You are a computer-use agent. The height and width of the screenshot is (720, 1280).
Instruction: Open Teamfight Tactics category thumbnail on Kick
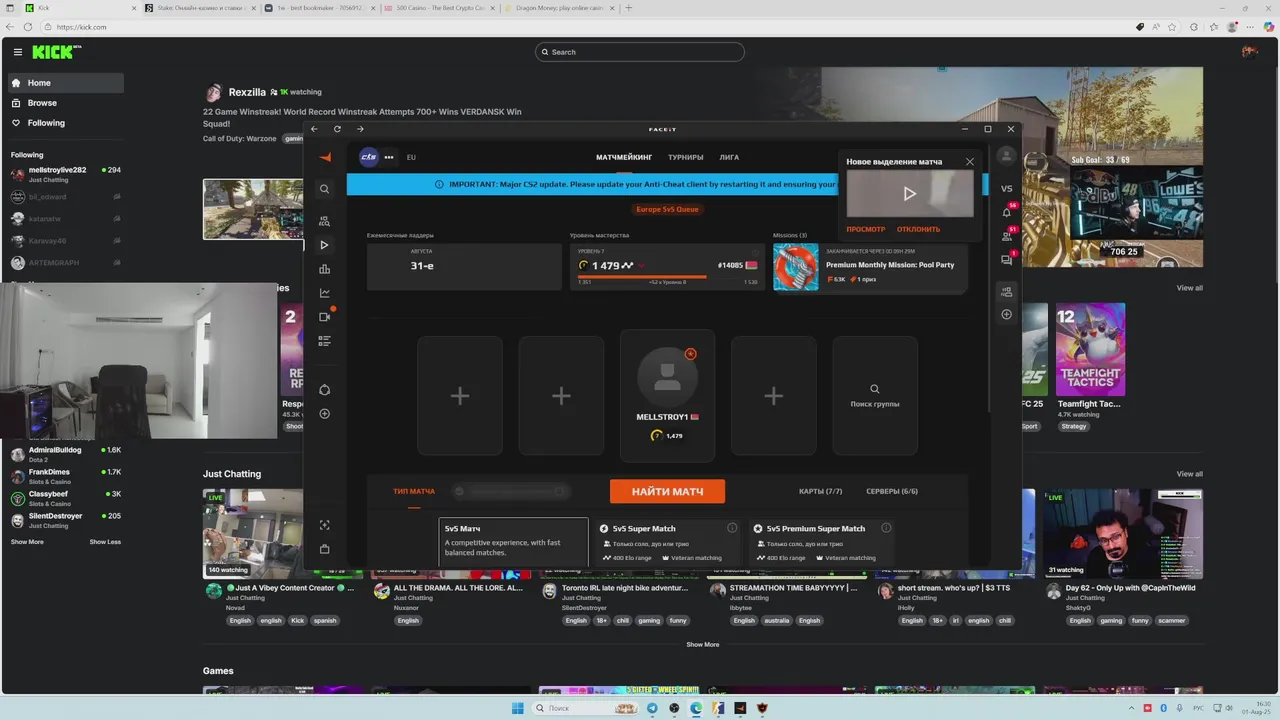(1090, 350)
